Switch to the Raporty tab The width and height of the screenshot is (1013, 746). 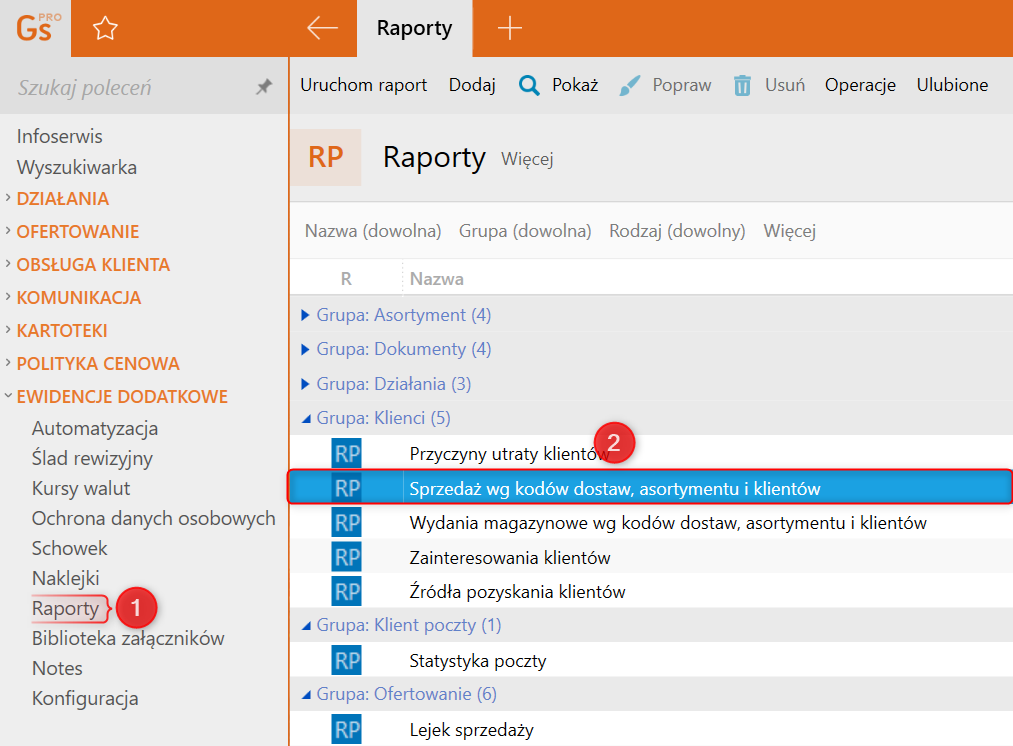point(414,28)
